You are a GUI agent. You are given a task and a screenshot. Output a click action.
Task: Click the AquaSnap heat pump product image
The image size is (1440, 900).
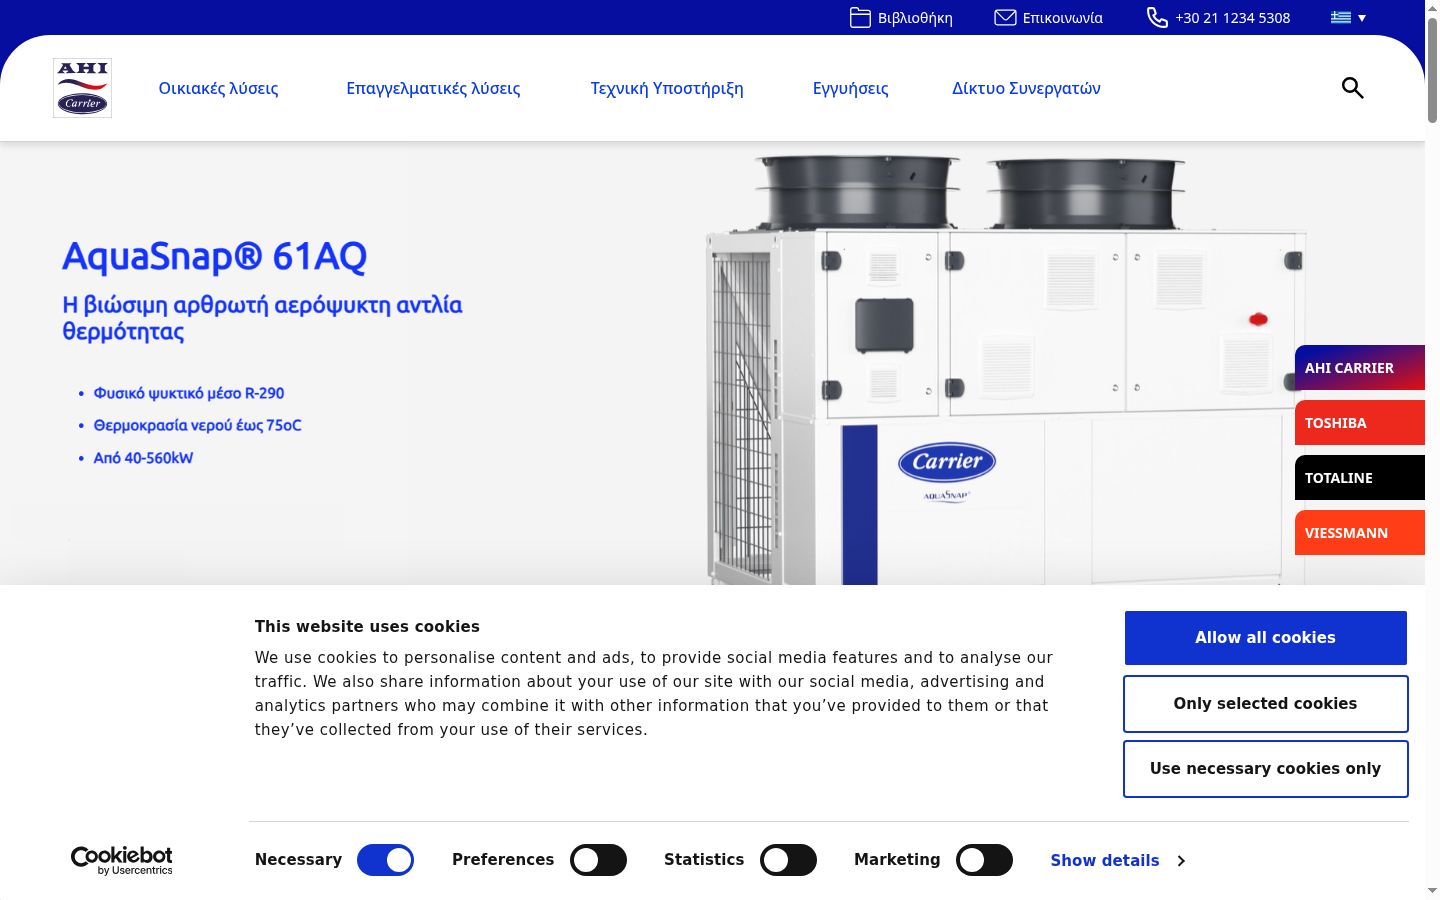pos(1005,370)
